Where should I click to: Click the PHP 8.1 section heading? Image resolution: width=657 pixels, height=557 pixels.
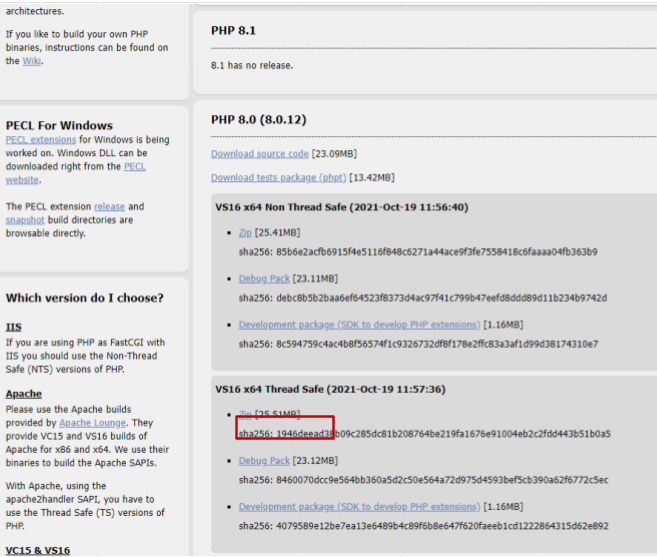point(233,31)
